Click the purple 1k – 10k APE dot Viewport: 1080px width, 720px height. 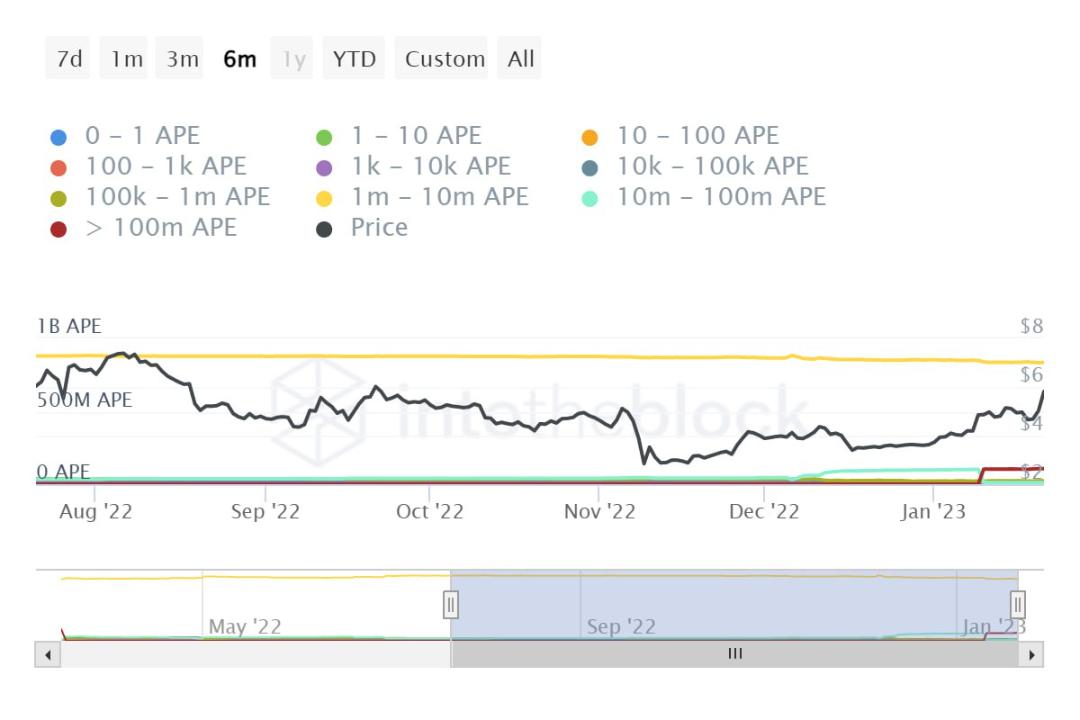324,168
